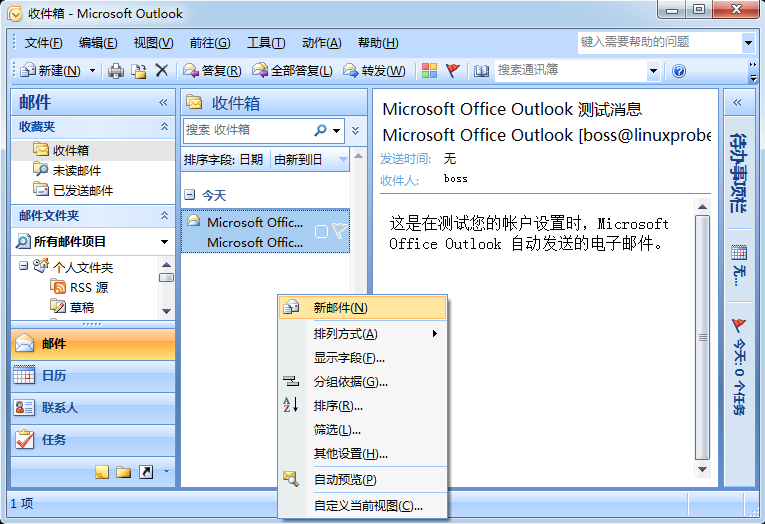Open the 所有邮件项目 dropdown
Screen dimensions: 765x524
point(164,241)
